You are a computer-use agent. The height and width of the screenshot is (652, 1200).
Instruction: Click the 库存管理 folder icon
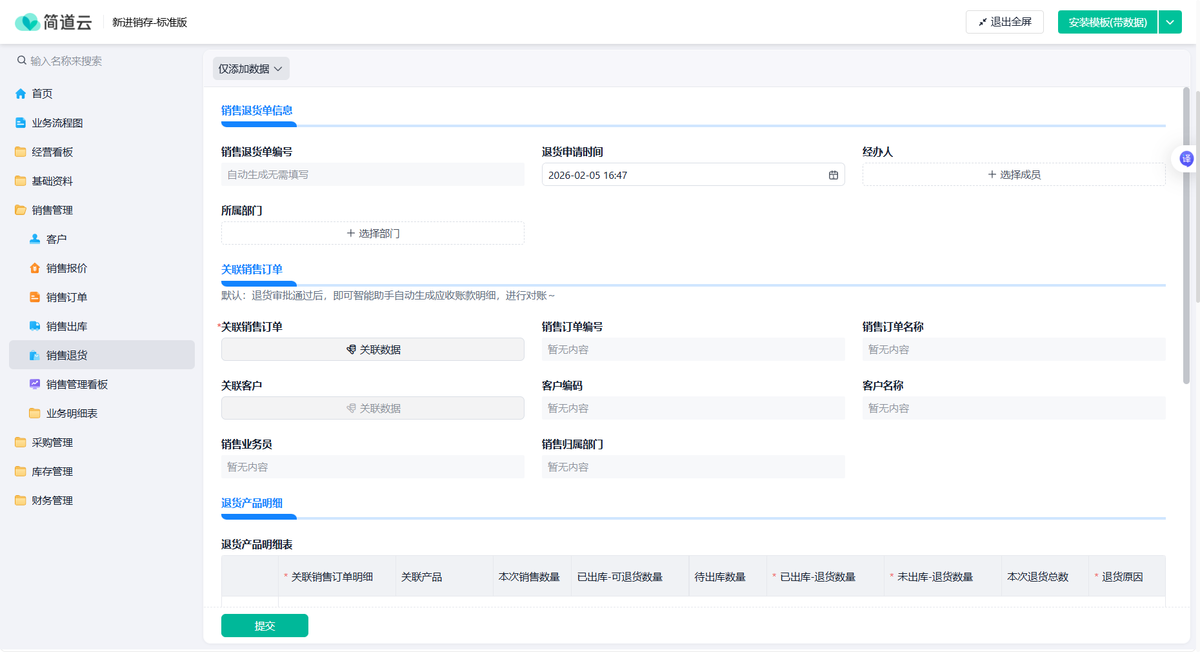click(x=21, y=471)
